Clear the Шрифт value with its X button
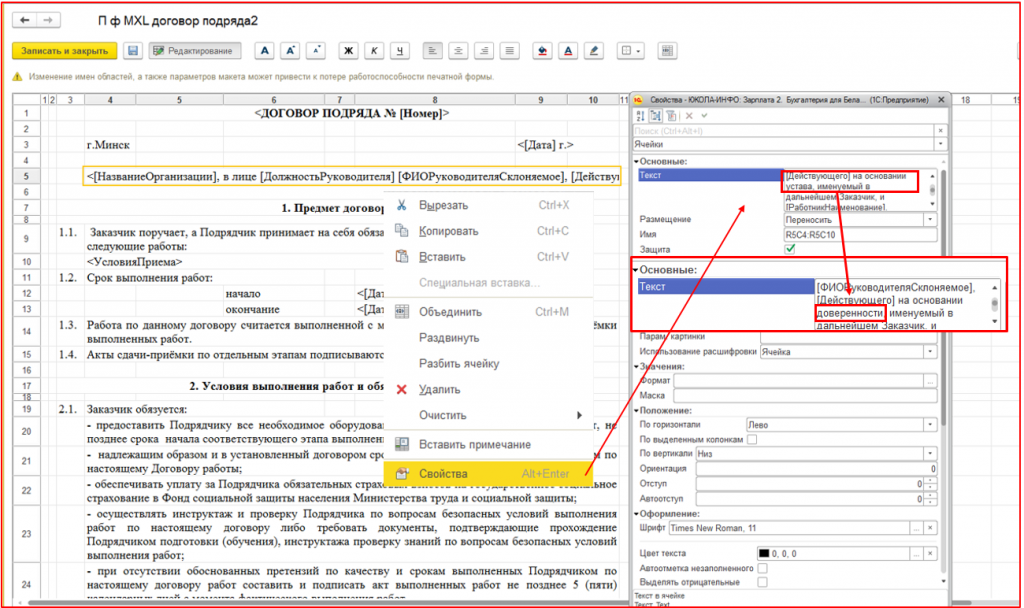Screen dimensions: 1024x608 930,528
